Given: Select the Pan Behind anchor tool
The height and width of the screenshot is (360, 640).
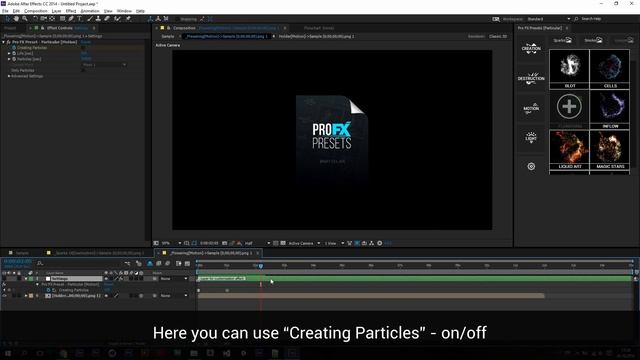Looking at the screenshot, I should [x=52, y=19].
